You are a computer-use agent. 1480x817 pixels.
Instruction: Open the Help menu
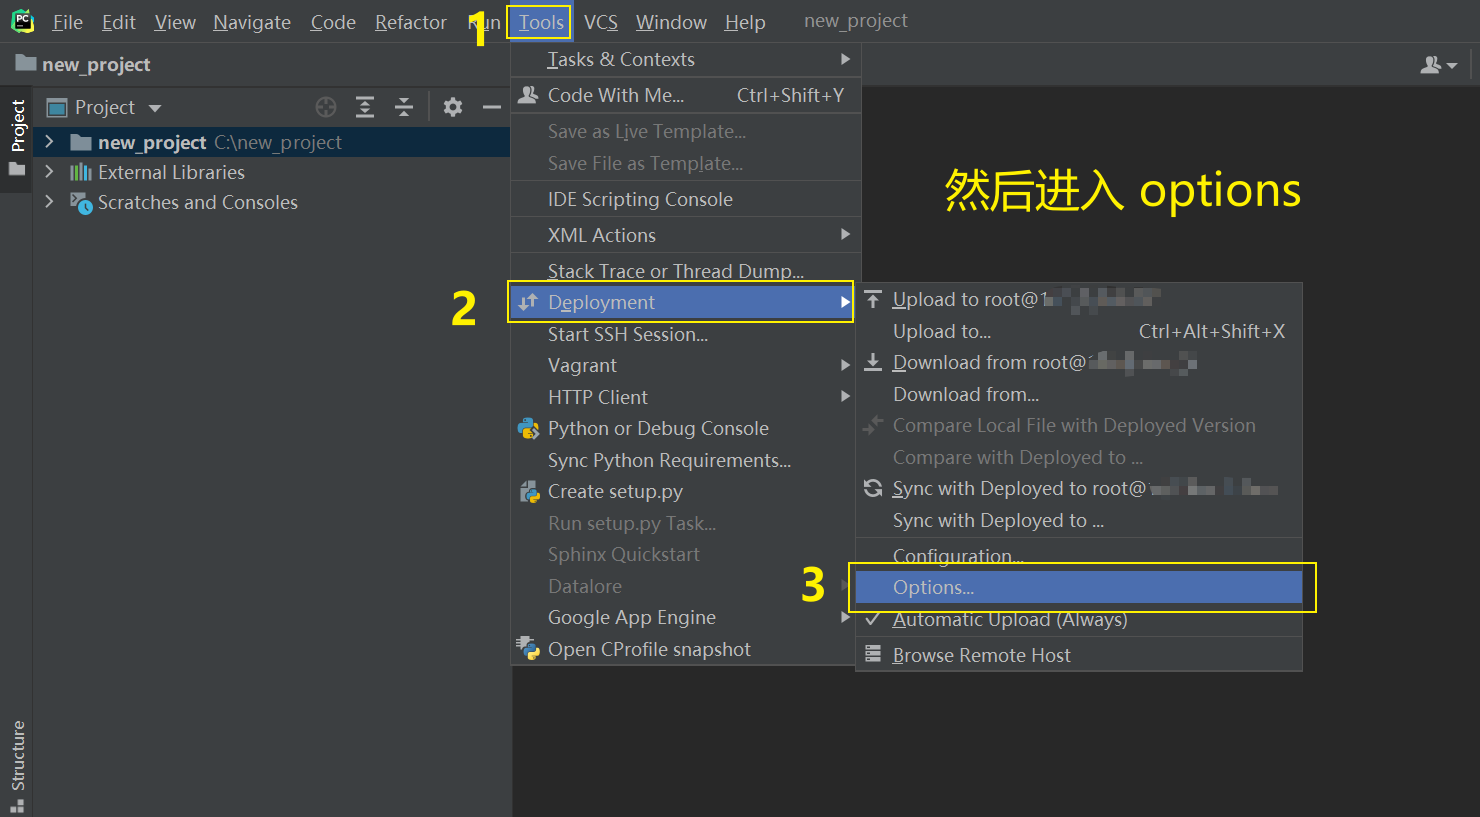click(x=745, y=22)
